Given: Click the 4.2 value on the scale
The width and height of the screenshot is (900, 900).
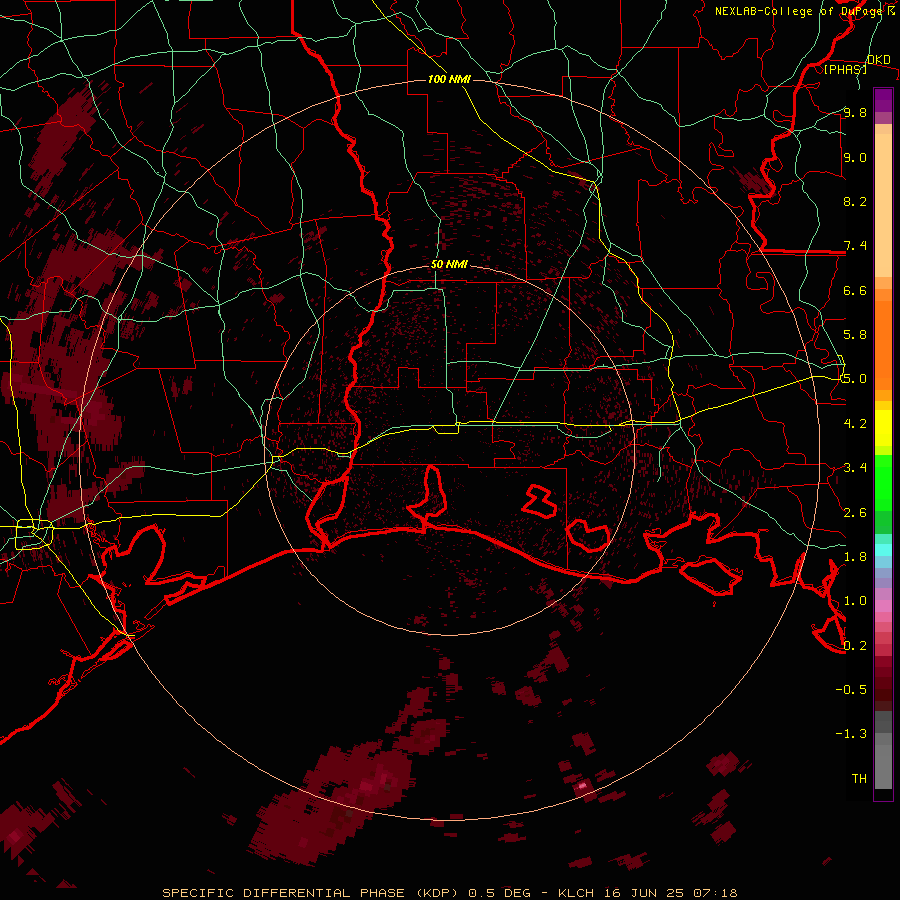Looking at the screenshot, I should pos(855,424).
